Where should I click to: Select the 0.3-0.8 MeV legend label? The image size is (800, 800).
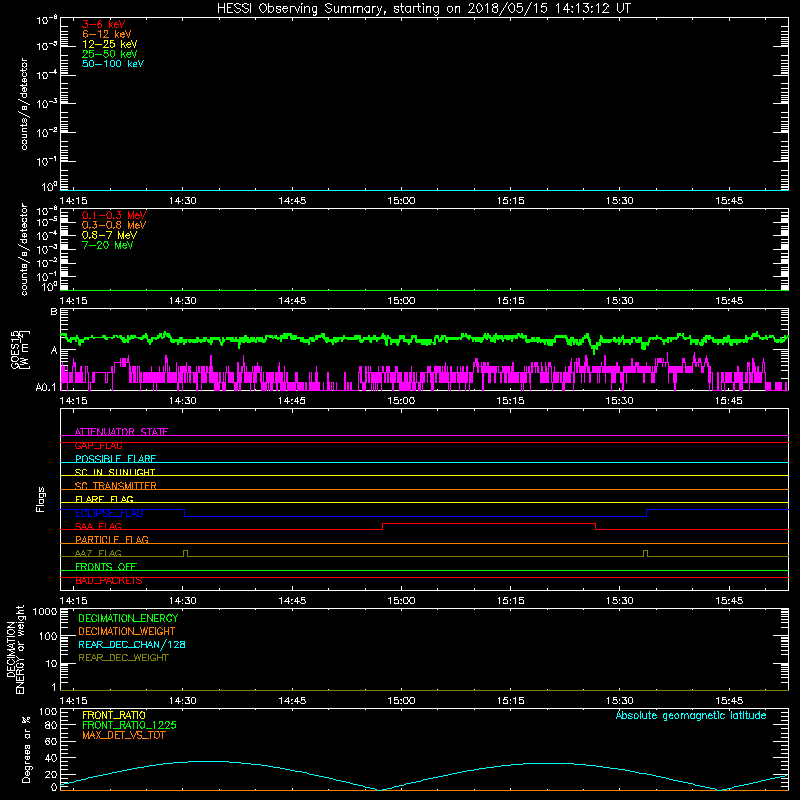[x=114, y=225]
